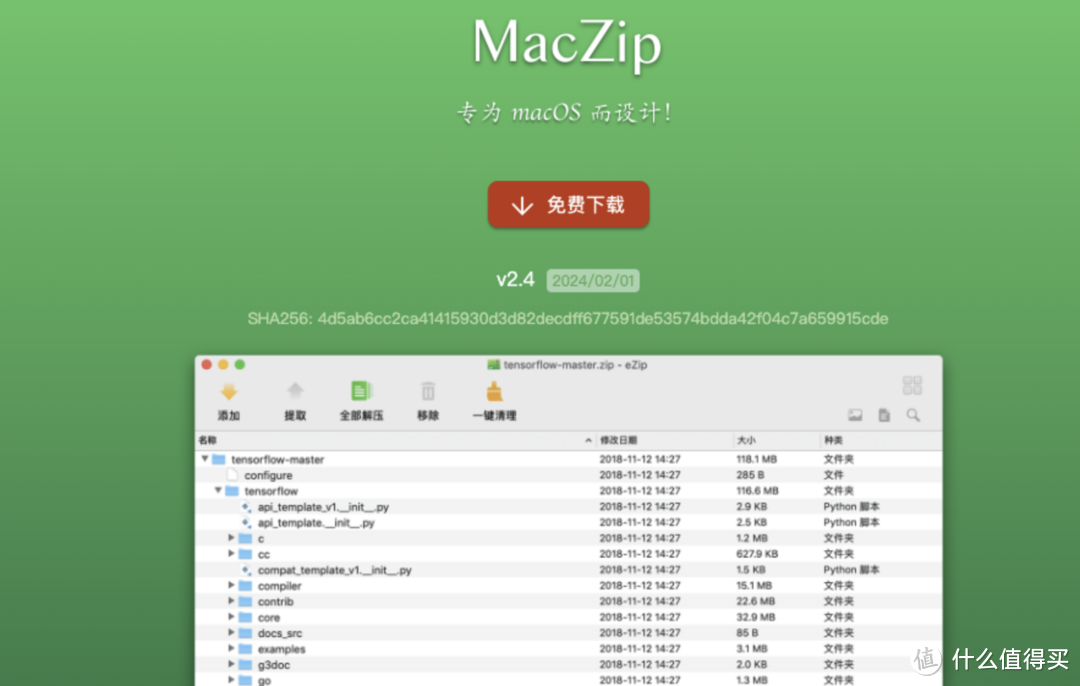Click the image preview icon in toolbar

pos(855,415)
